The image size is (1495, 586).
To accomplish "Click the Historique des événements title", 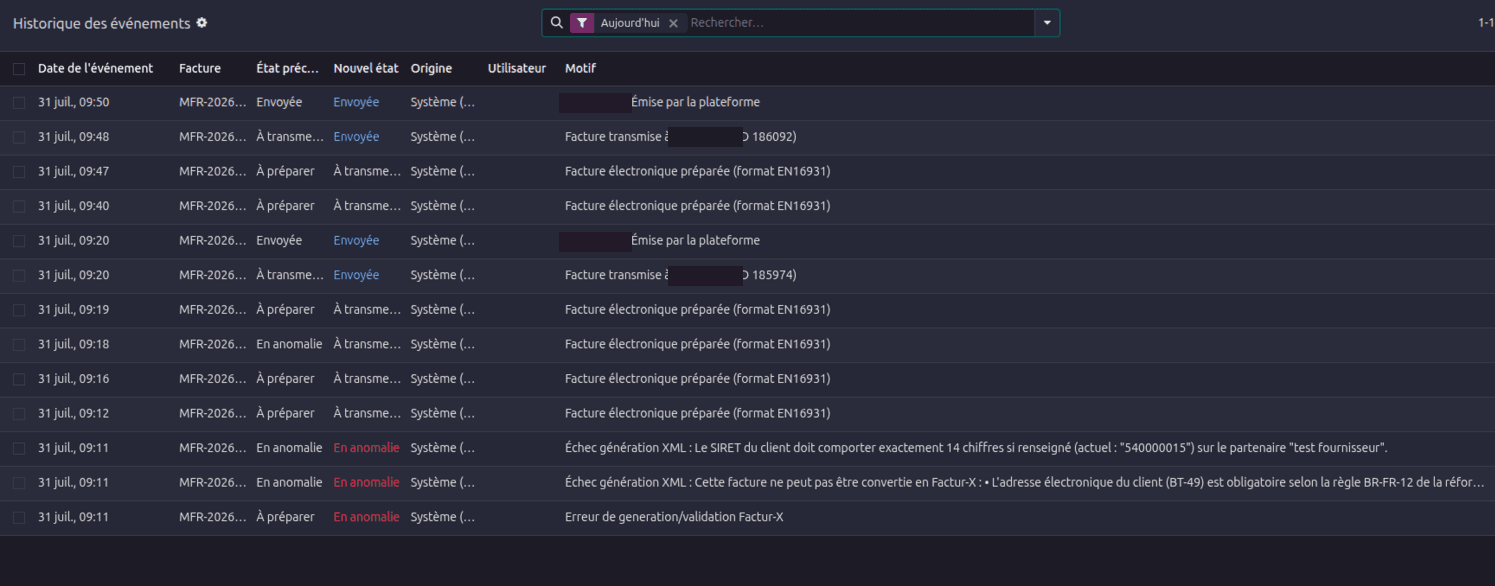I will [101, 23].
